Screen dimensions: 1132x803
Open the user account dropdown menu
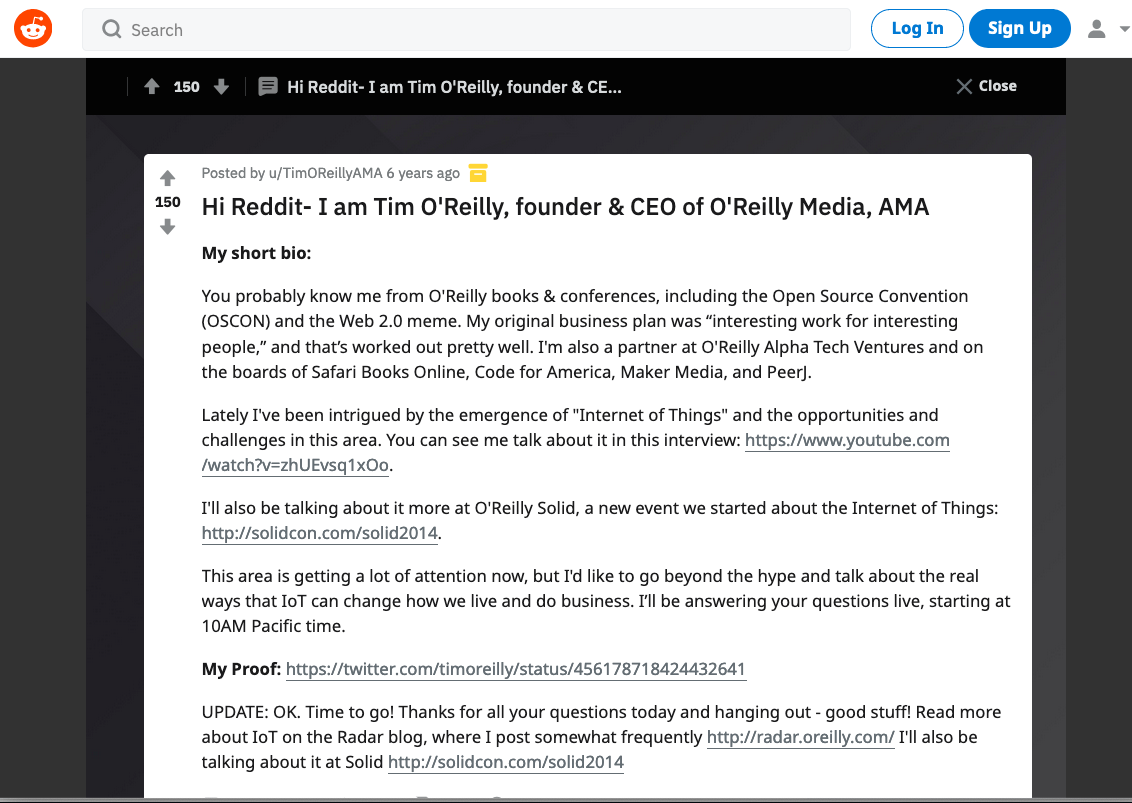point(1106,29)
